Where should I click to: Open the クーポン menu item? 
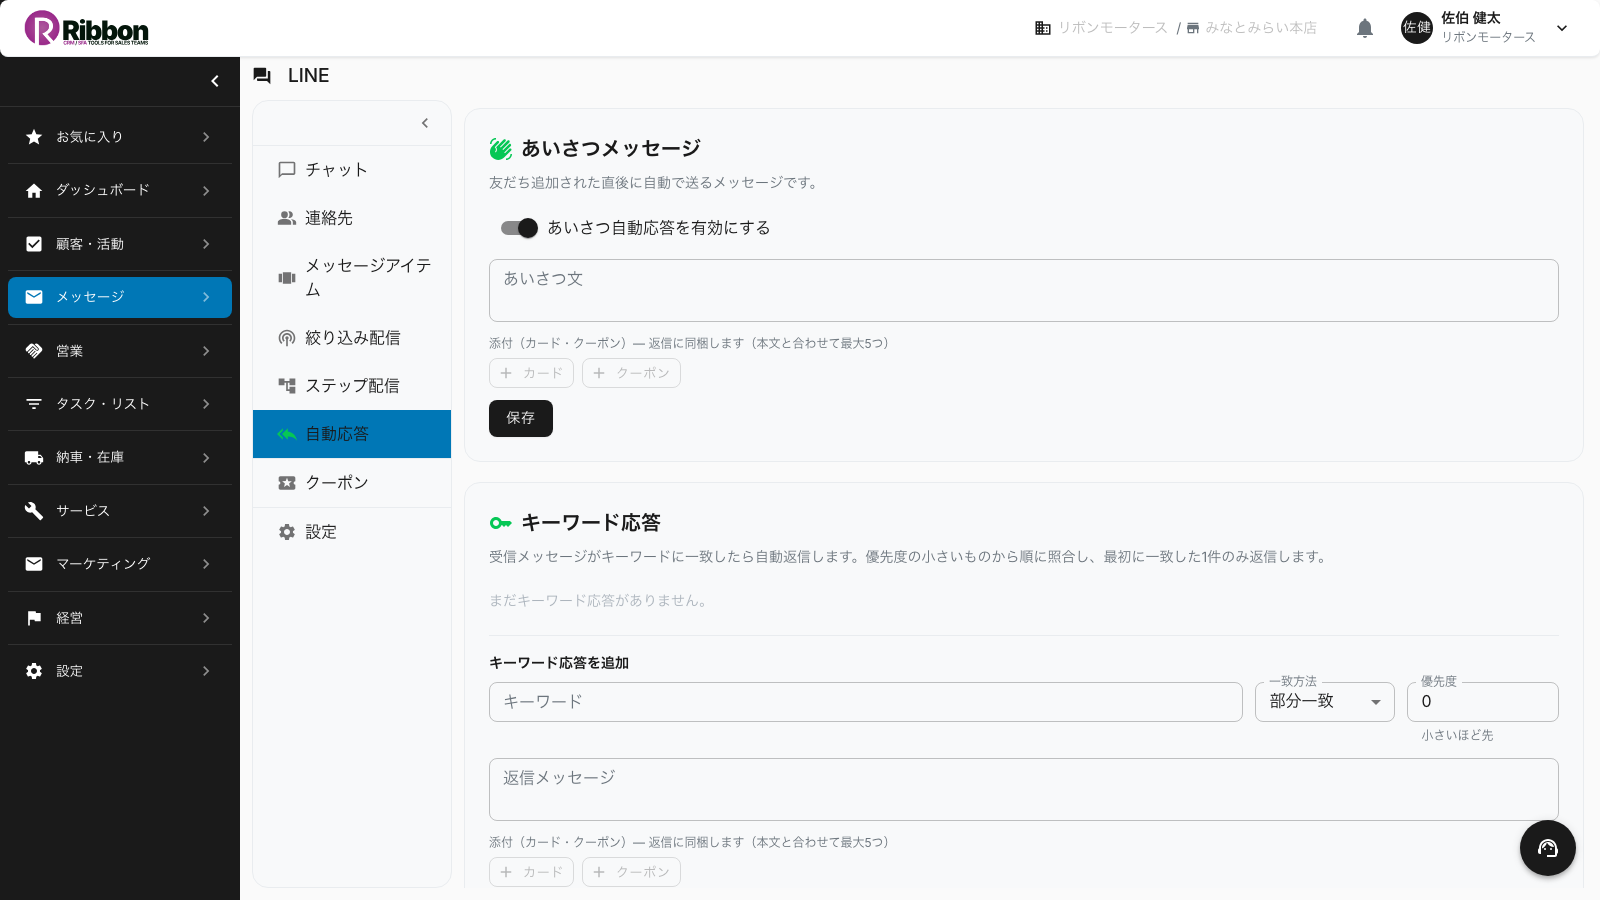[x=352, y=482]
